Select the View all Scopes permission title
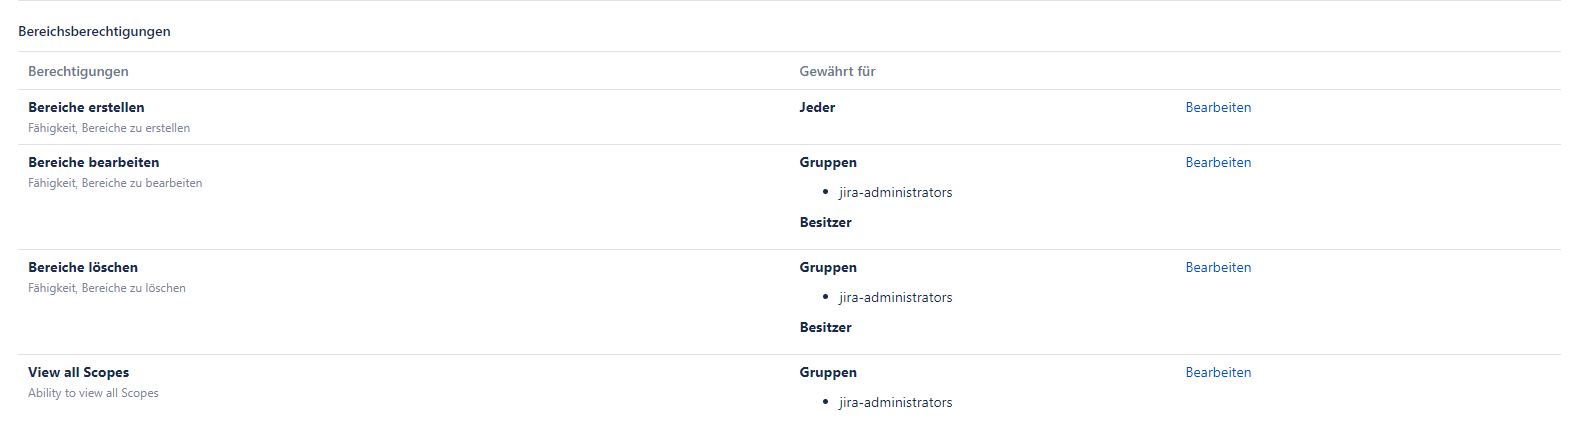The width and height of the screenshot is (1578, 422). pos(78,372)
